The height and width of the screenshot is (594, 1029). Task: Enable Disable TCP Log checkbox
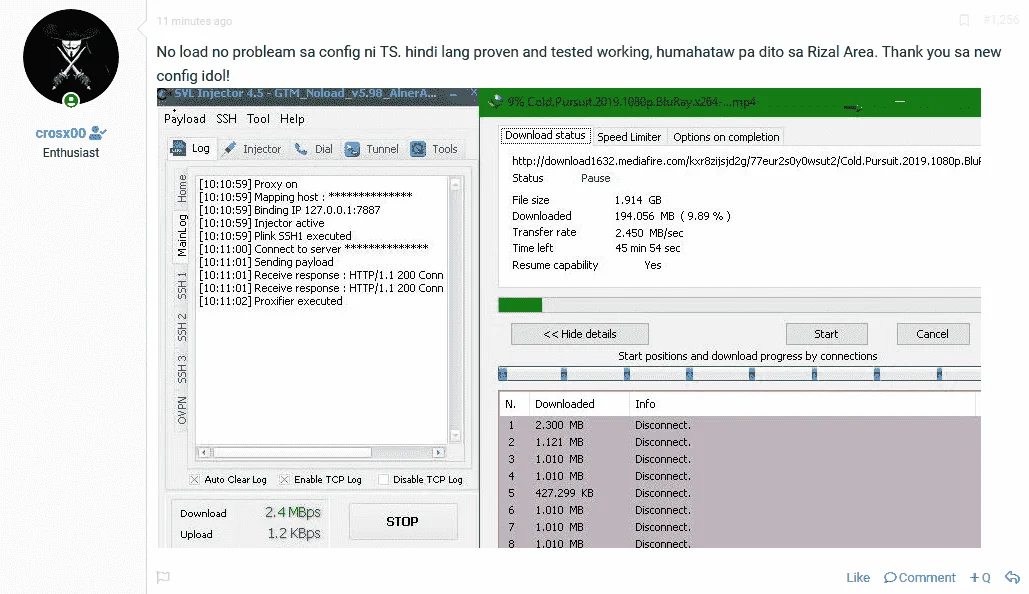click(383, 480)
